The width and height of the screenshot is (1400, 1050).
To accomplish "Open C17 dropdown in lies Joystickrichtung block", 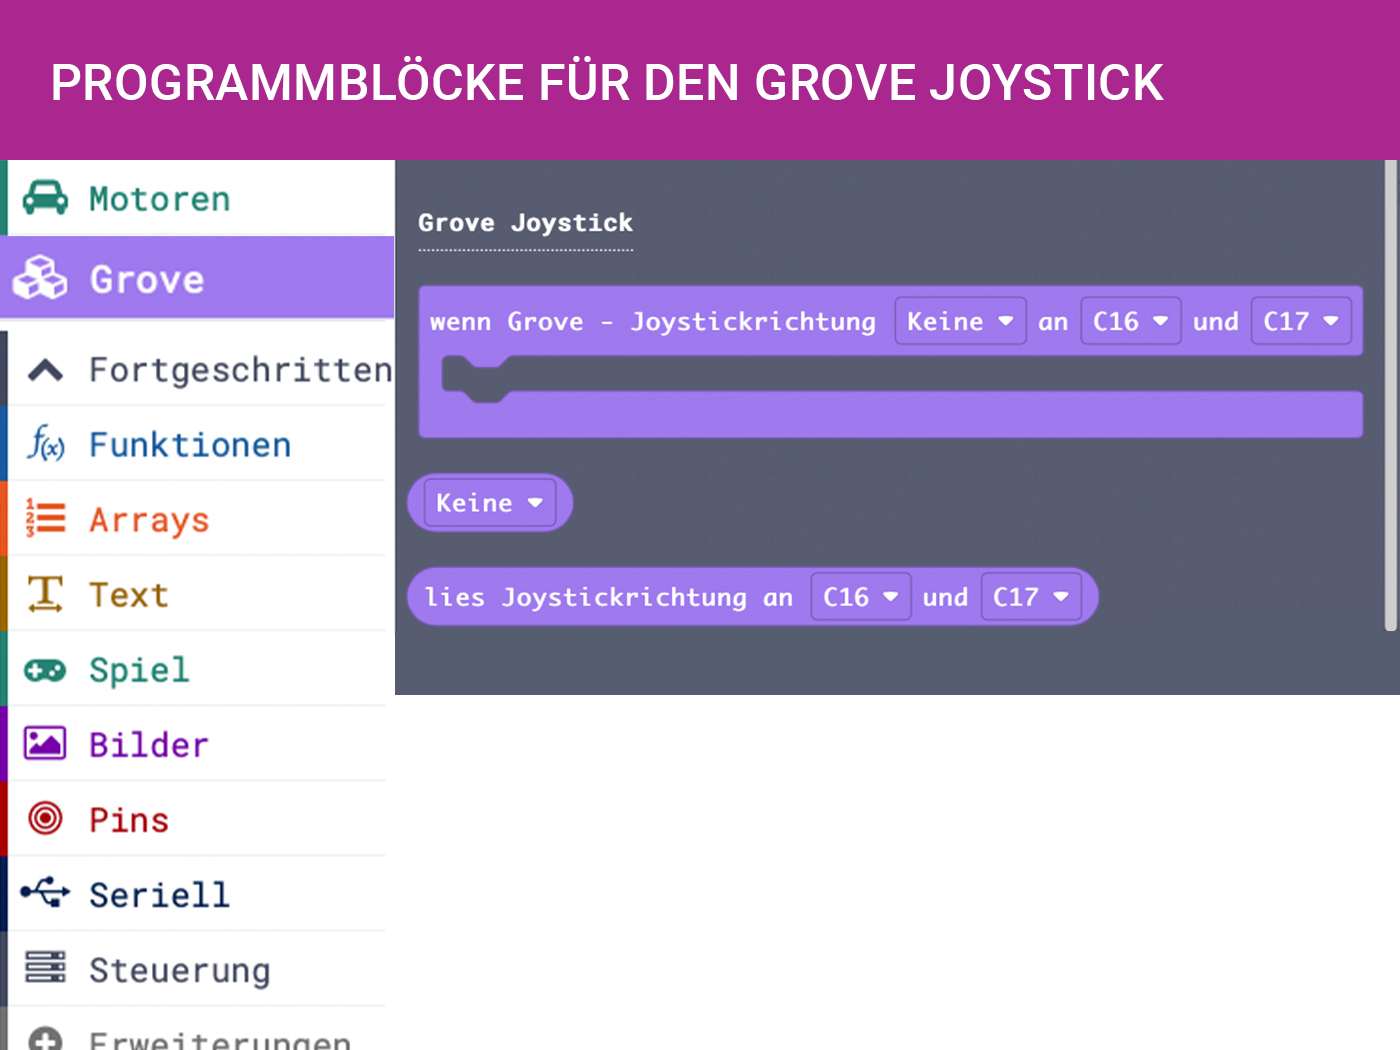I will pyautogui.click(x=1030, y=597).
